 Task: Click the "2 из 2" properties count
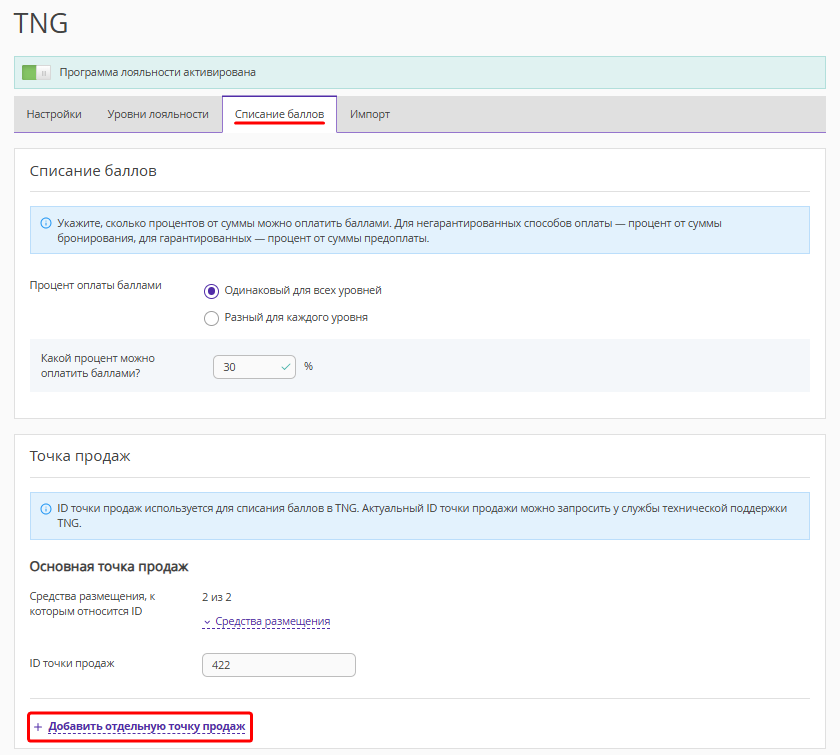click(217, 597)
